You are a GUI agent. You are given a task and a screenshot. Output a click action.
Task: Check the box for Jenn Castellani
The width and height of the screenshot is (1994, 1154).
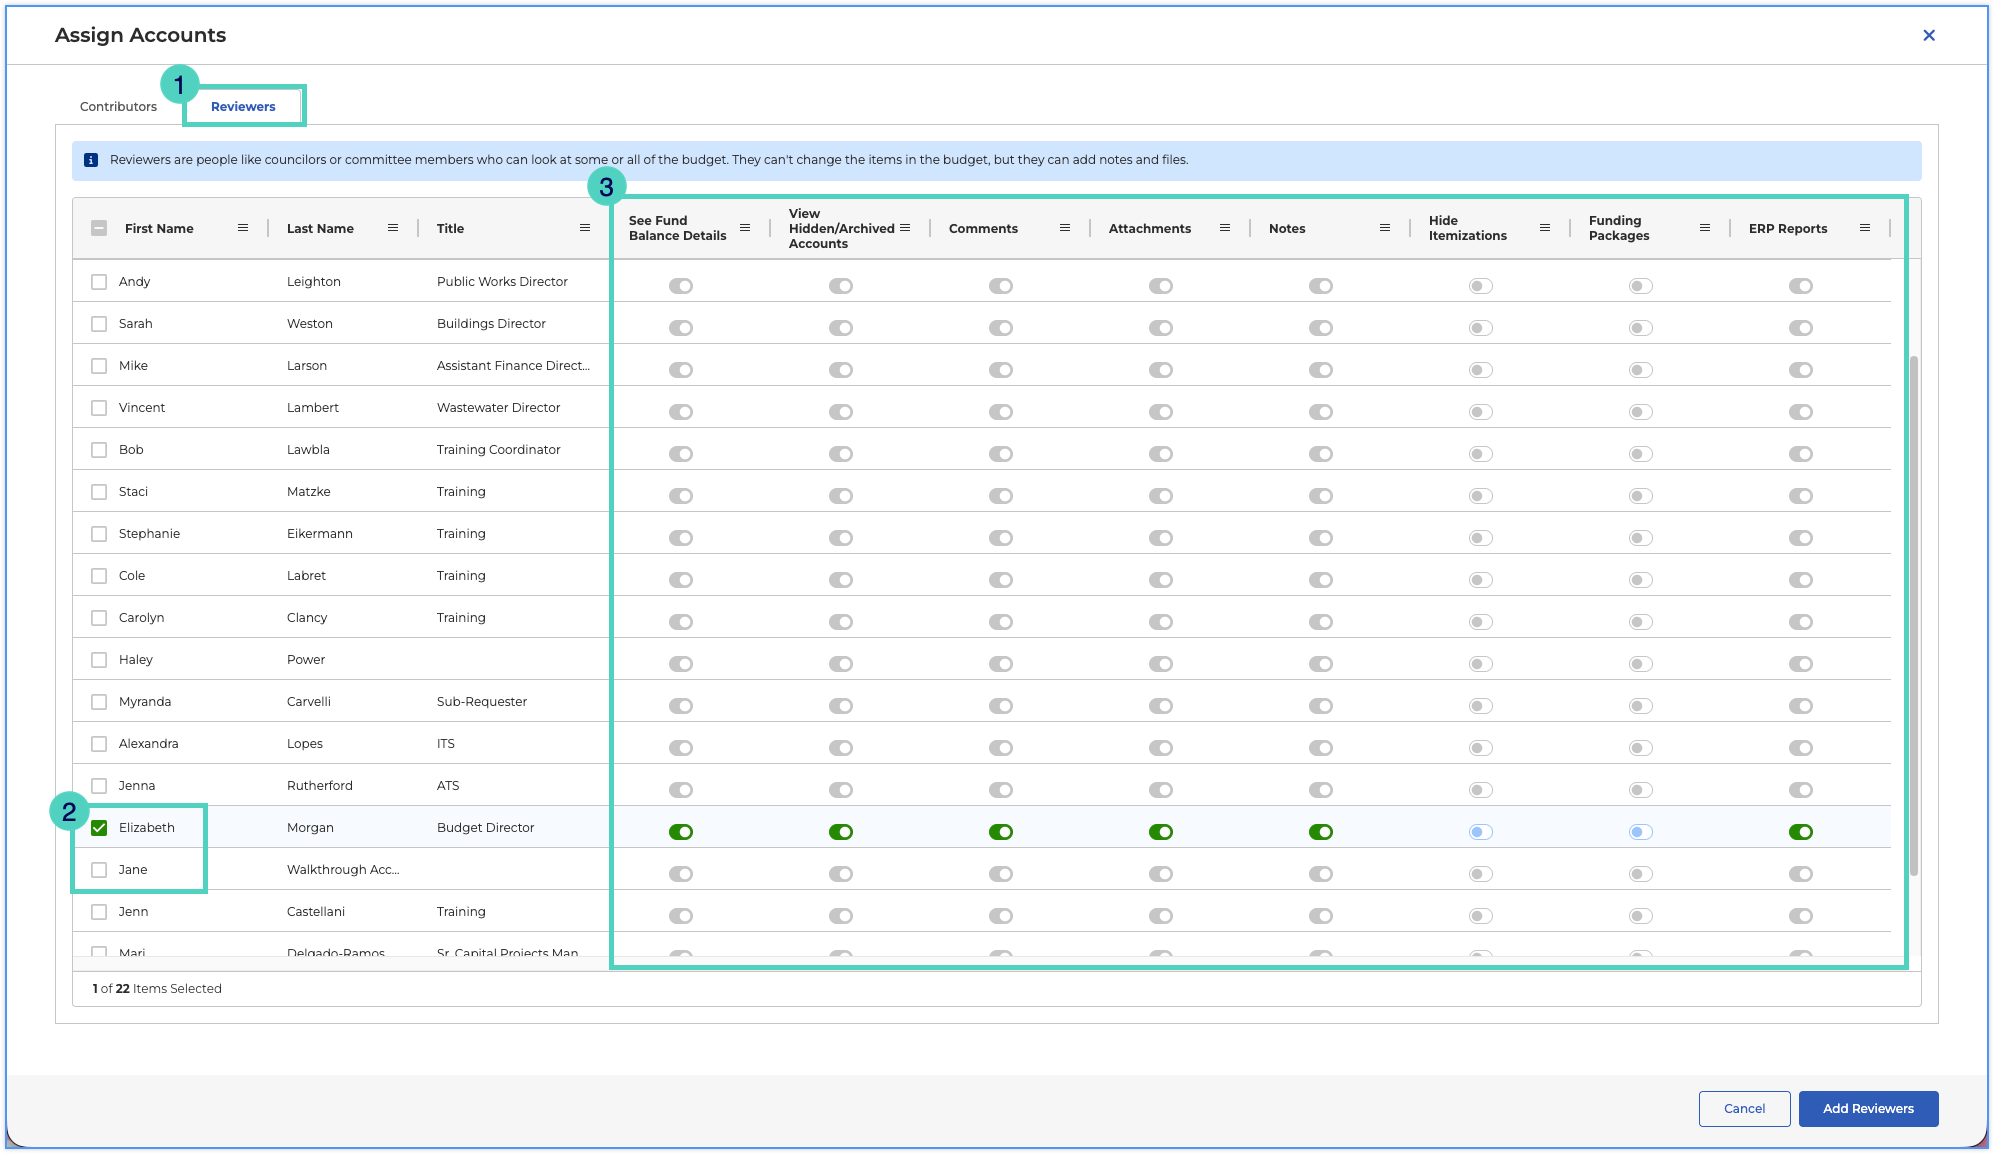[99, 912]
